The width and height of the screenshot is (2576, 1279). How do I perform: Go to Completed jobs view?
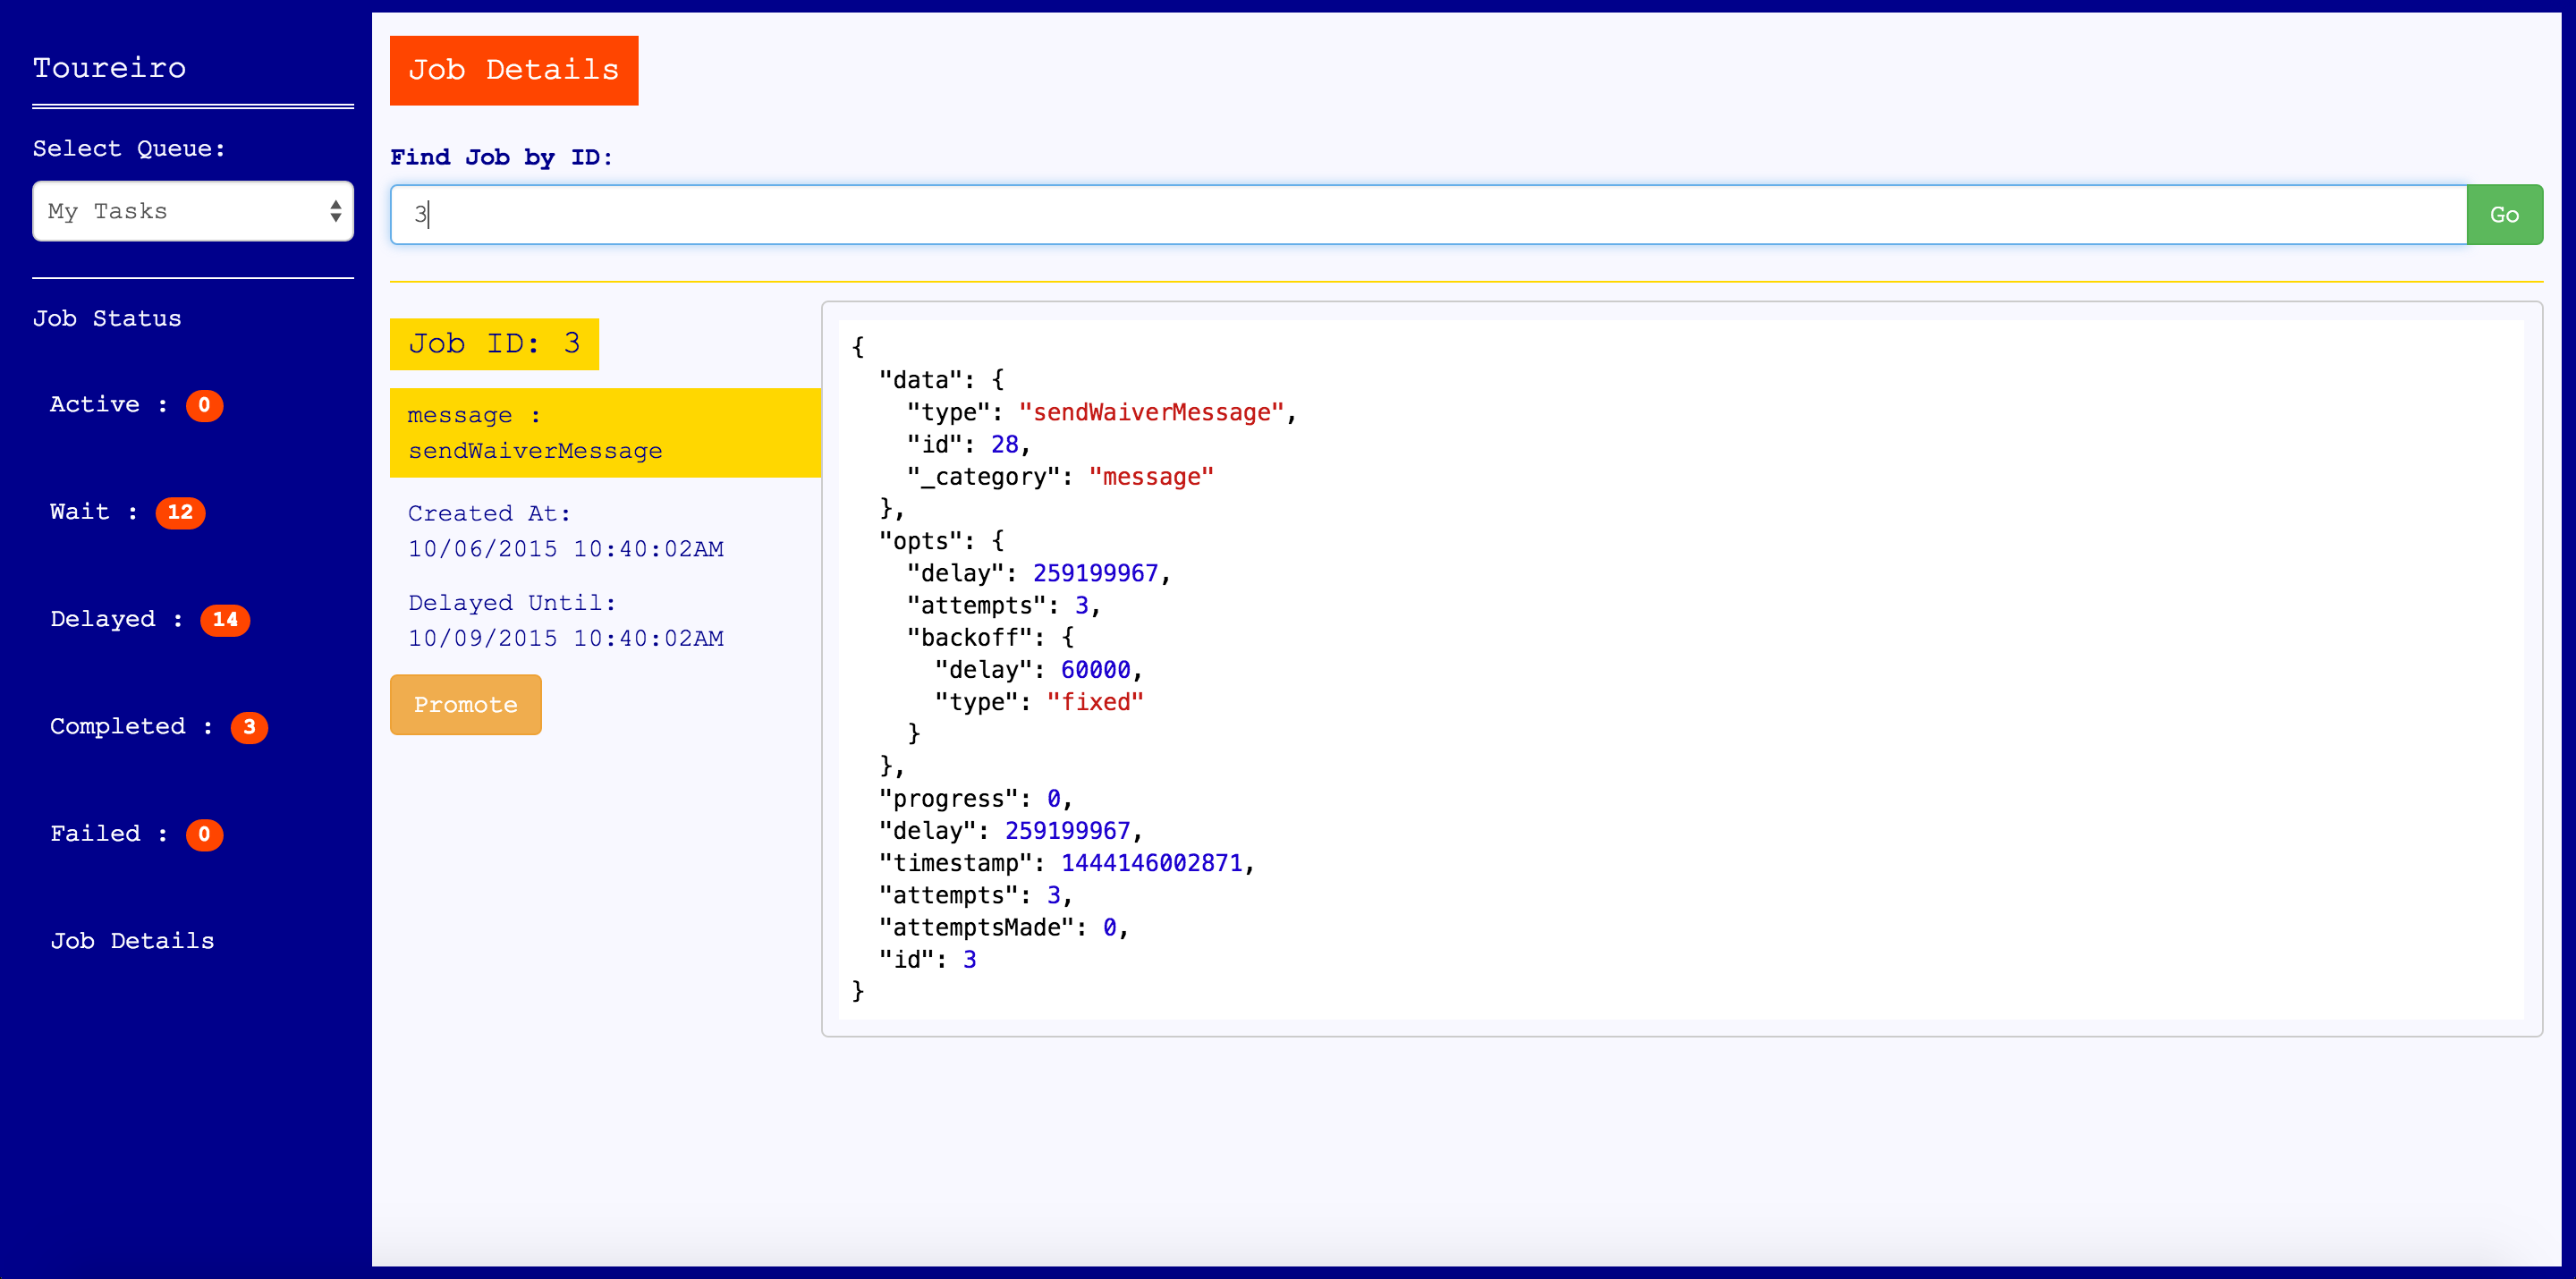tap(118, 727)
